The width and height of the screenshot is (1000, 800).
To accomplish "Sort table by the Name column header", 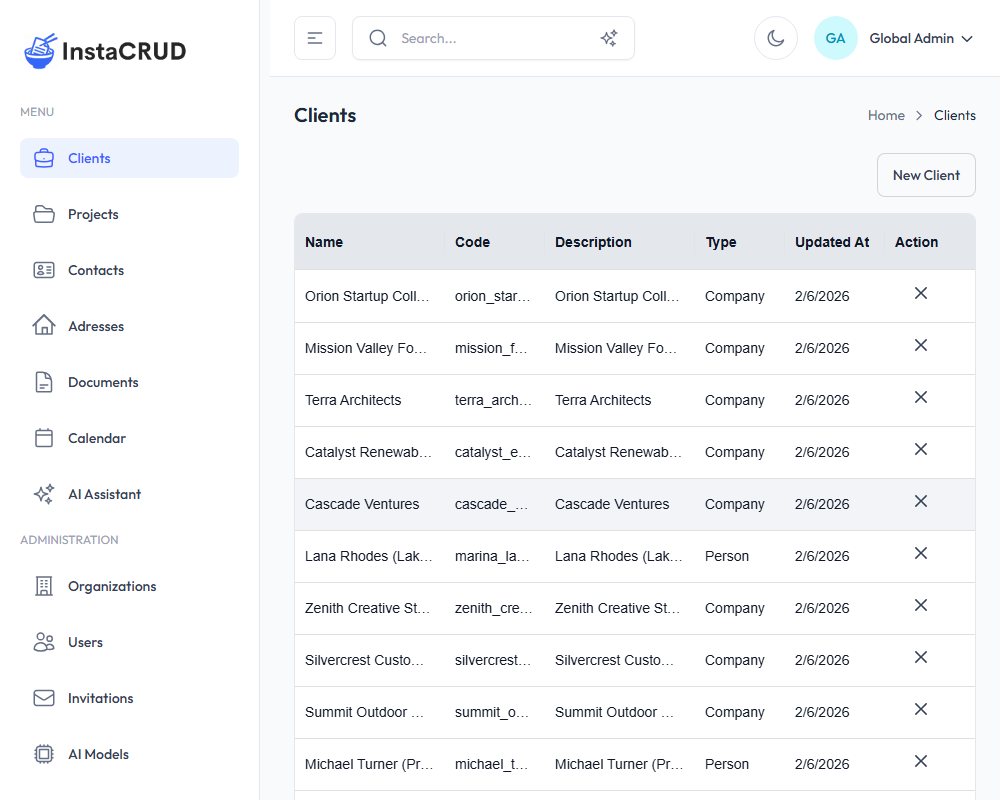I will pyautogui.click(x=324, y=242).
